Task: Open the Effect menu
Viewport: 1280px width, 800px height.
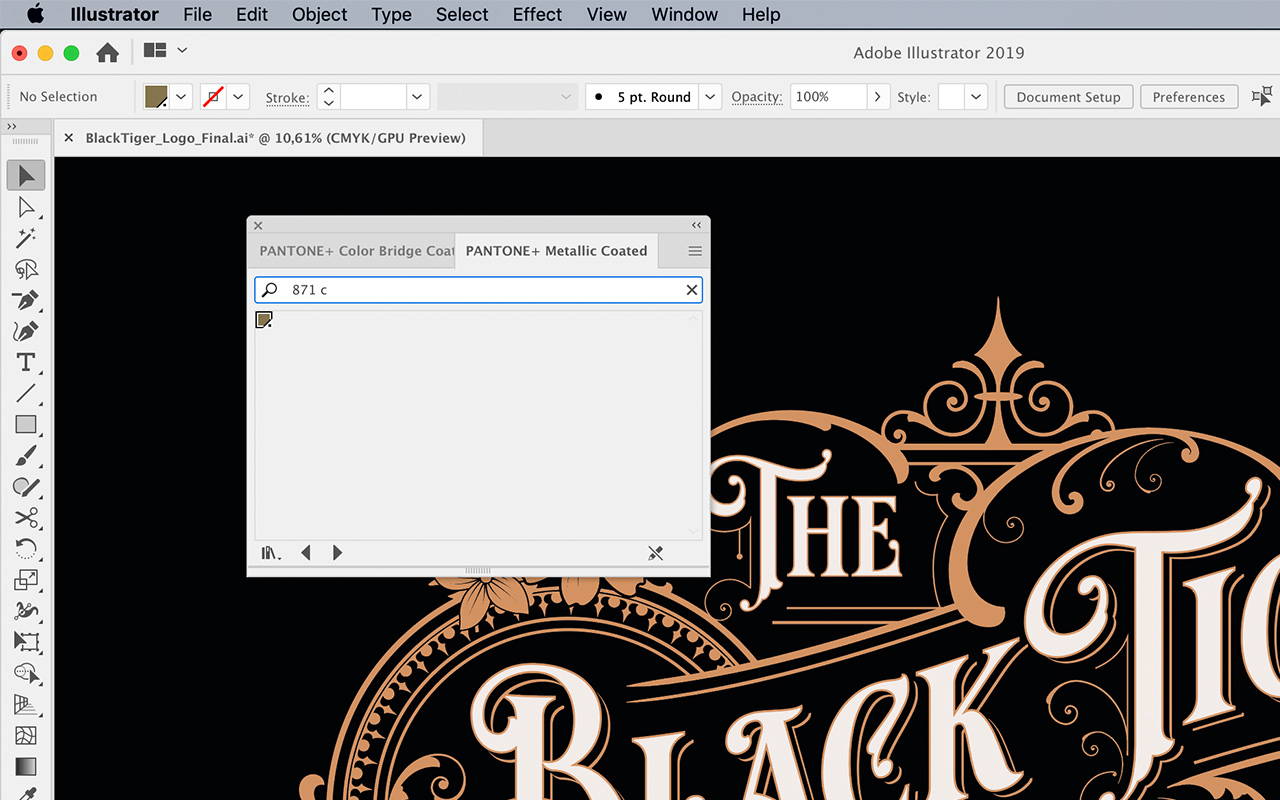Action: [537, 14]
